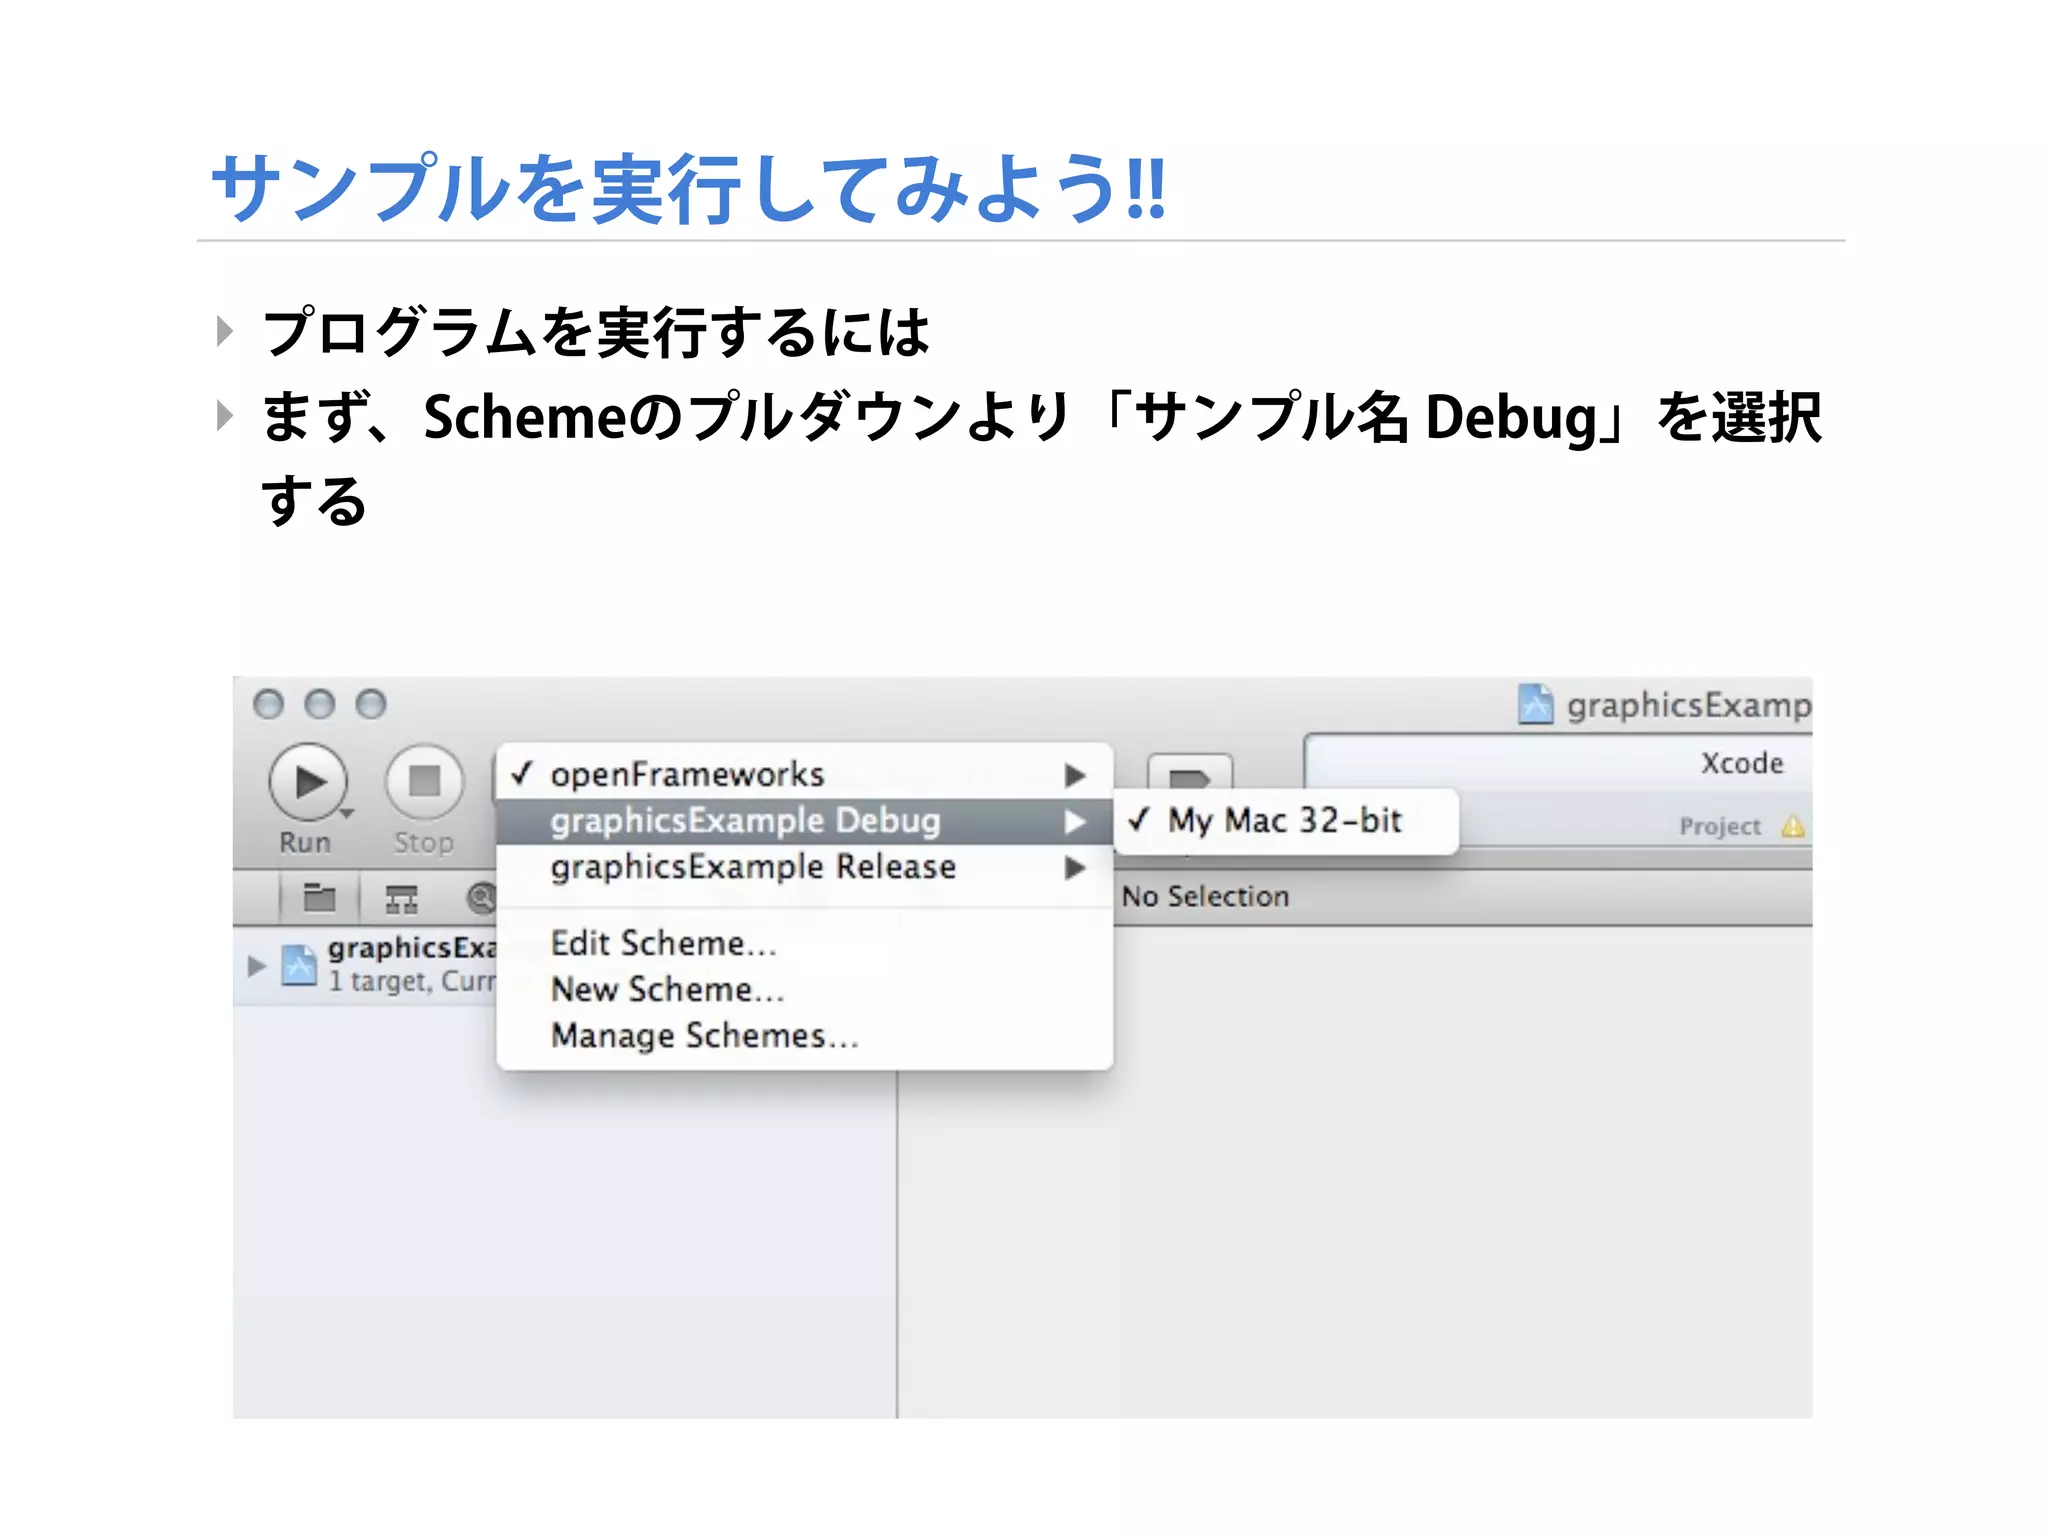The width and height of the screenshot is (2048, 1536).
Task: Expand the graphicsExample Debug submenu arrow
Action: (x=1075, y=821)
